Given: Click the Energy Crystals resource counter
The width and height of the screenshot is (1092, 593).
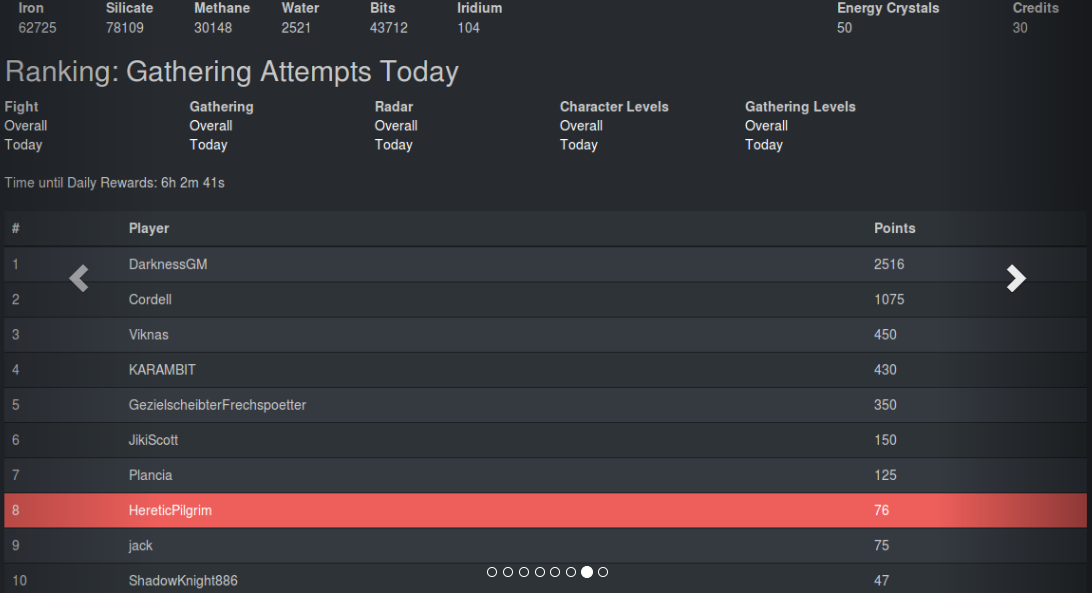Looking at the screenshot, I should tap(888, 18).
